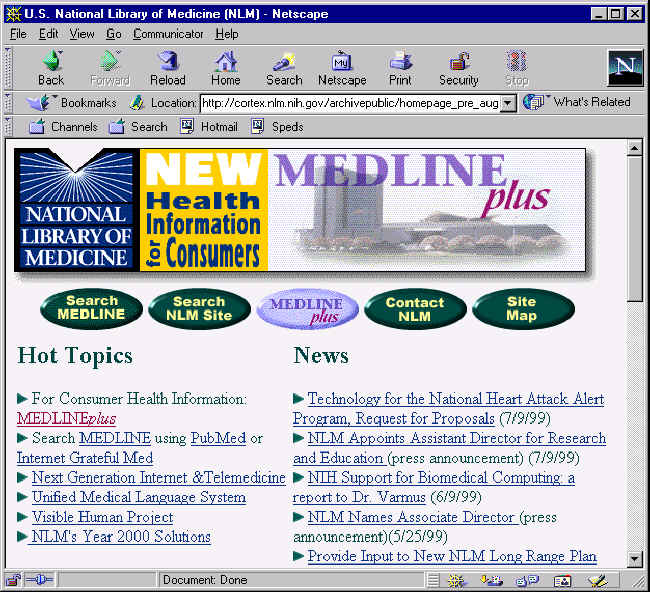This screenshot has height=592, width=650.
Task: Click the Site Map button
Action: point(523,309)
